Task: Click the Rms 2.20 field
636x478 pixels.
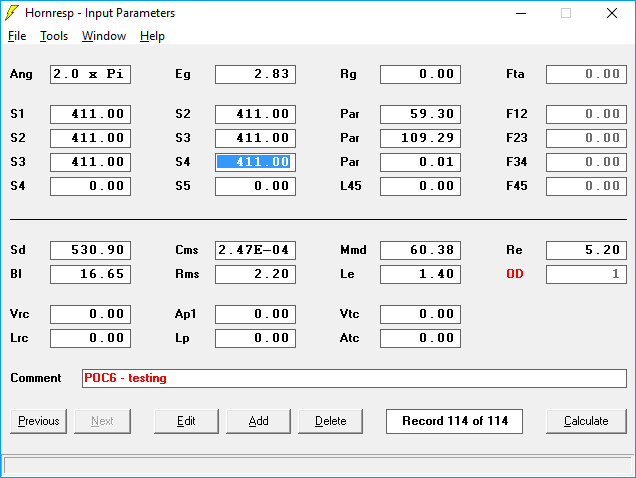Action: point(256,274)
